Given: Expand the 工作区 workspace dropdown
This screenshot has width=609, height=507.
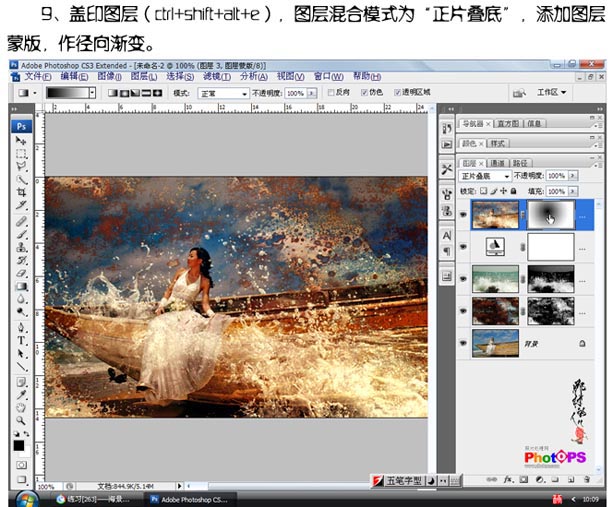Looking at the screenshot, I should [x=552, y=93].
